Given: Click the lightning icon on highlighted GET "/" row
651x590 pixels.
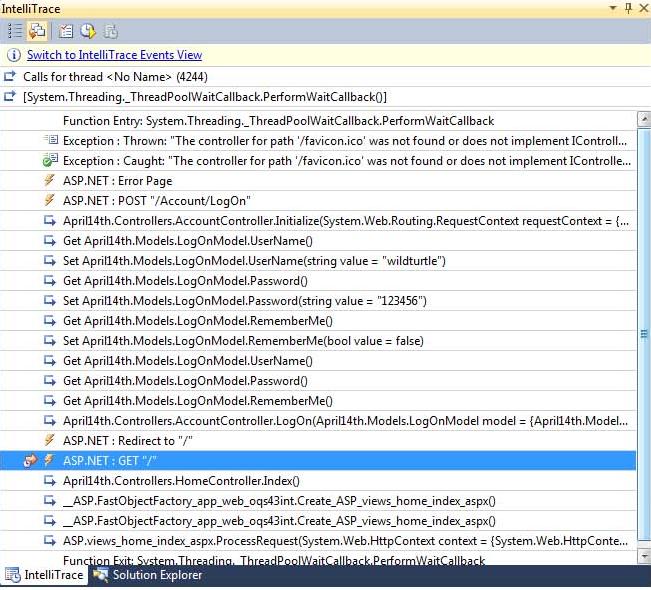Looking at the screenshot, I should pyautogui.click(x=49, y=460).
